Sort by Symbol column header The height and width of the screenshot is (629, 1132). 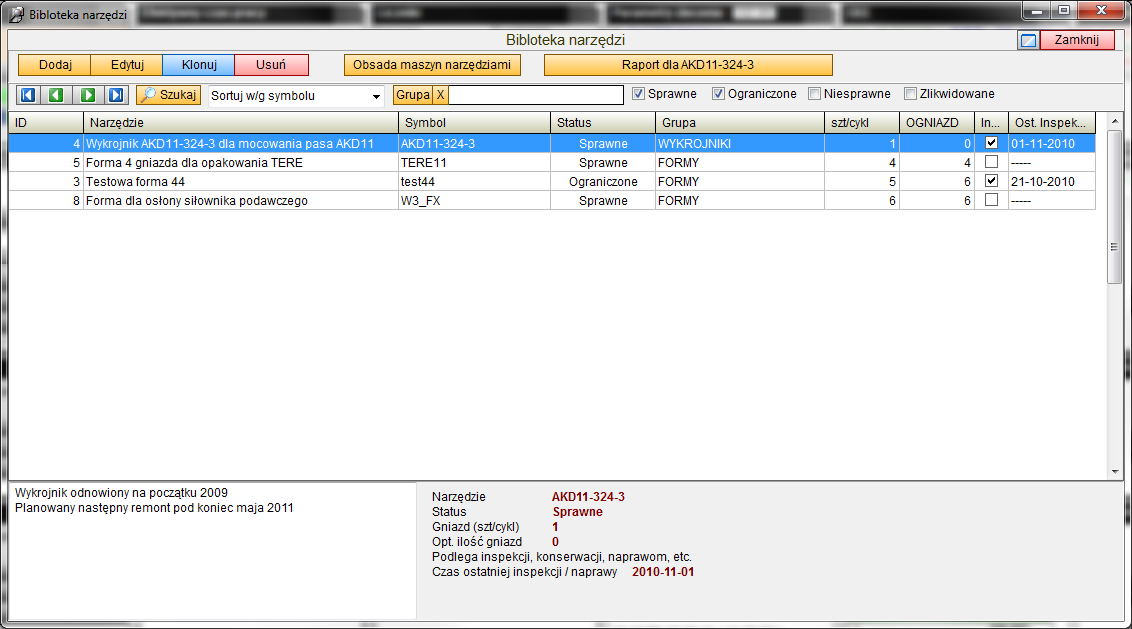point(474,123)
